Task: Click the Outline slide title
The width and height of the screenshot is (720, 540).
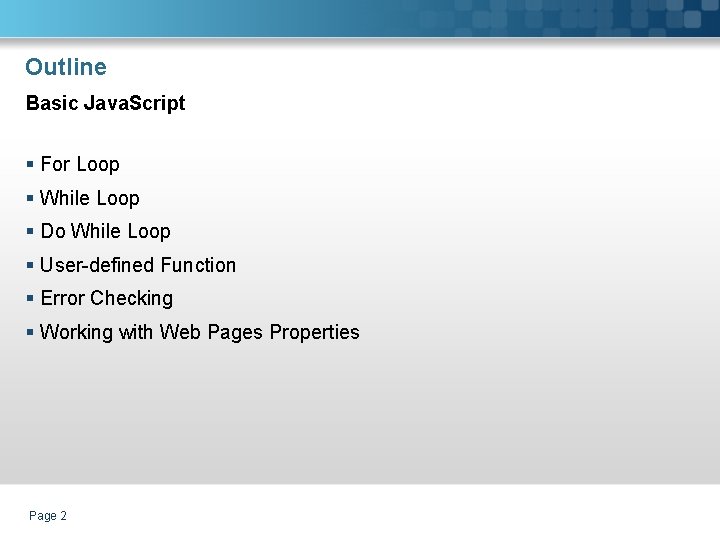Action: (65, 67)
